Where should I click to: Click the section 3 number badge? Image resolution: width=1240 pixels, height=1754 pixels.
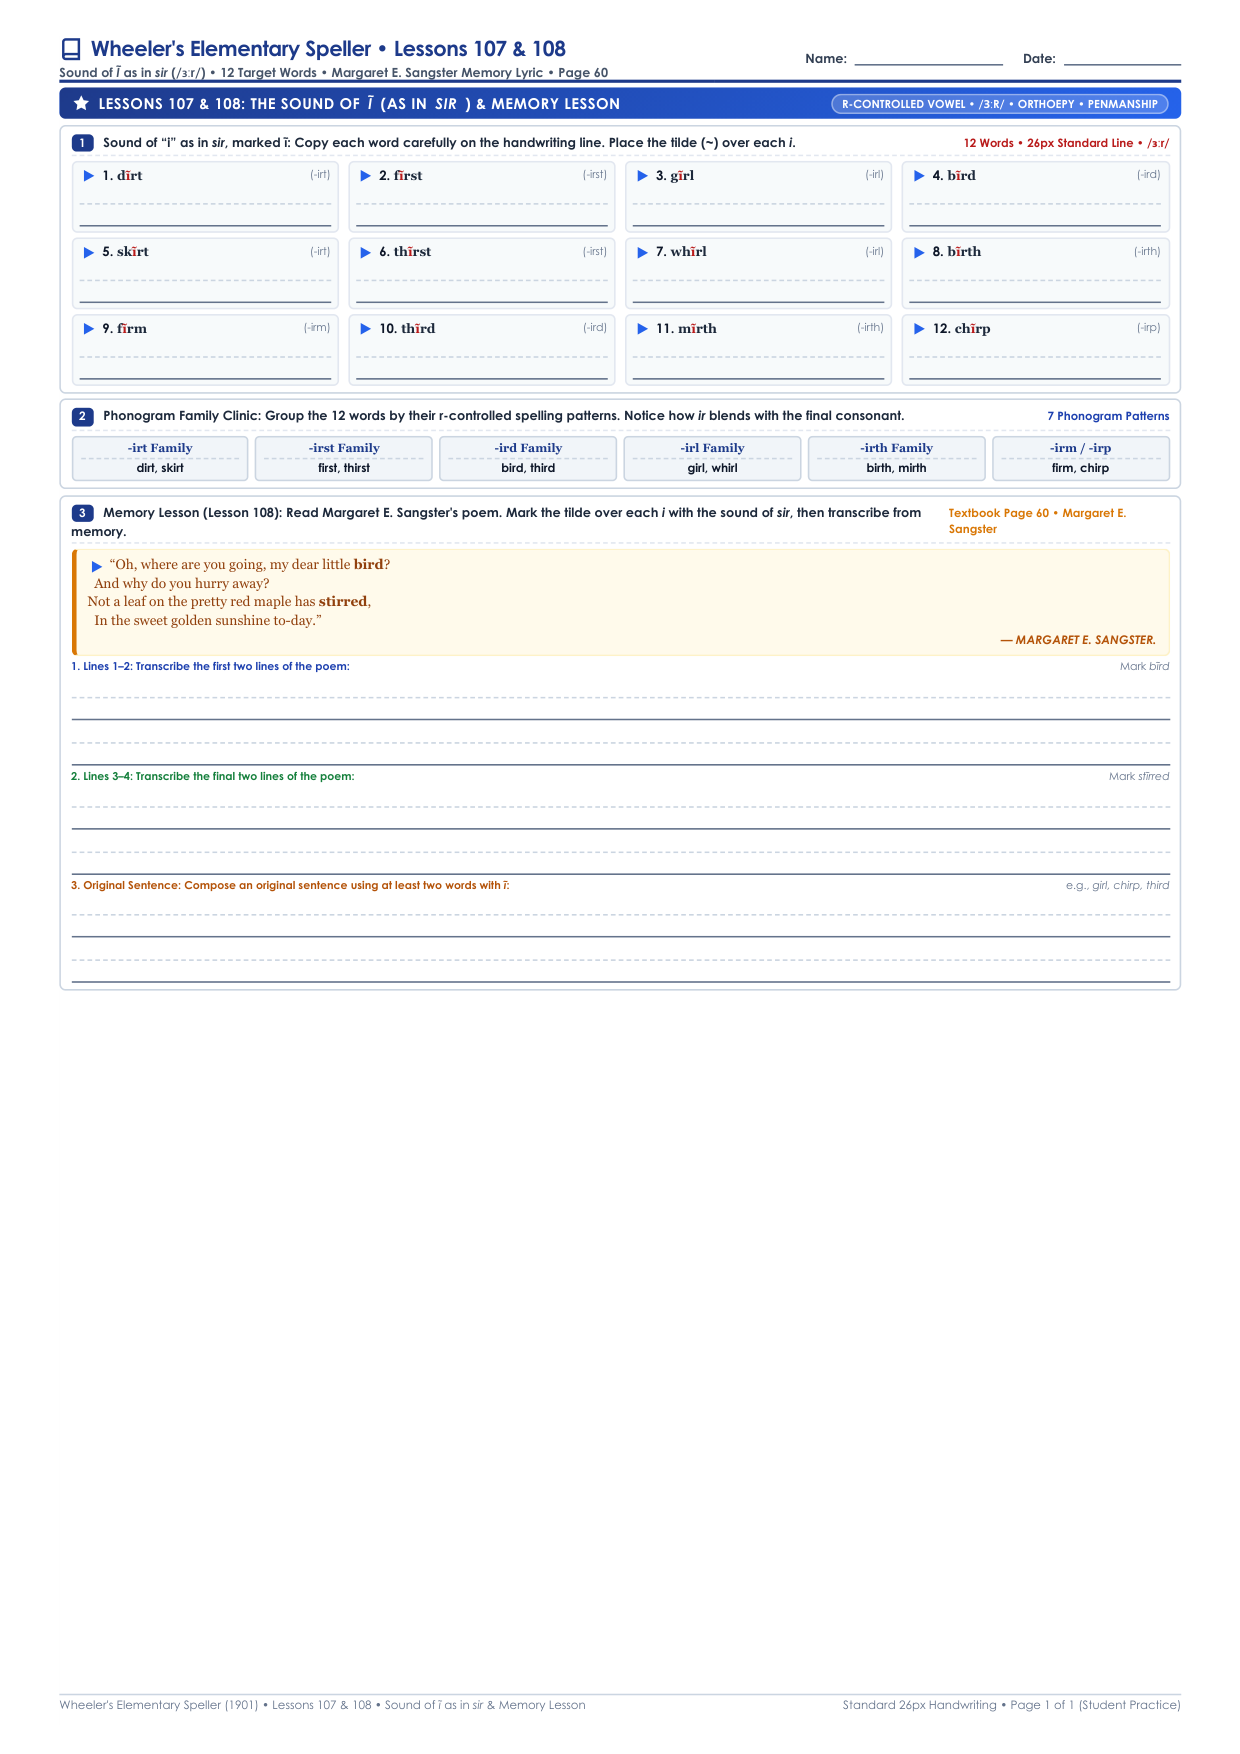point(82,513)
